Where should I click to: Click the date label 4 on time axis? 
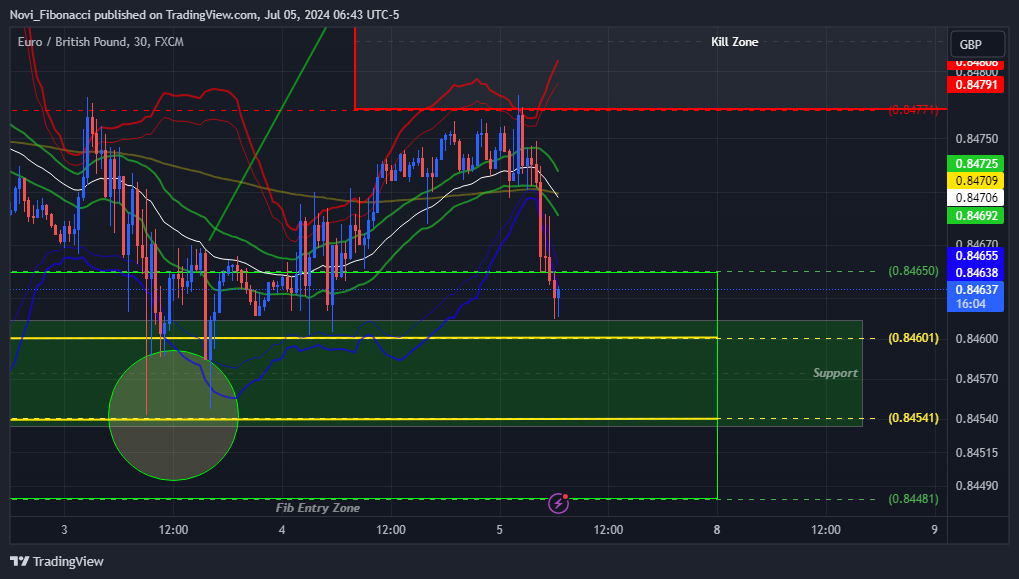coord(282,530)
